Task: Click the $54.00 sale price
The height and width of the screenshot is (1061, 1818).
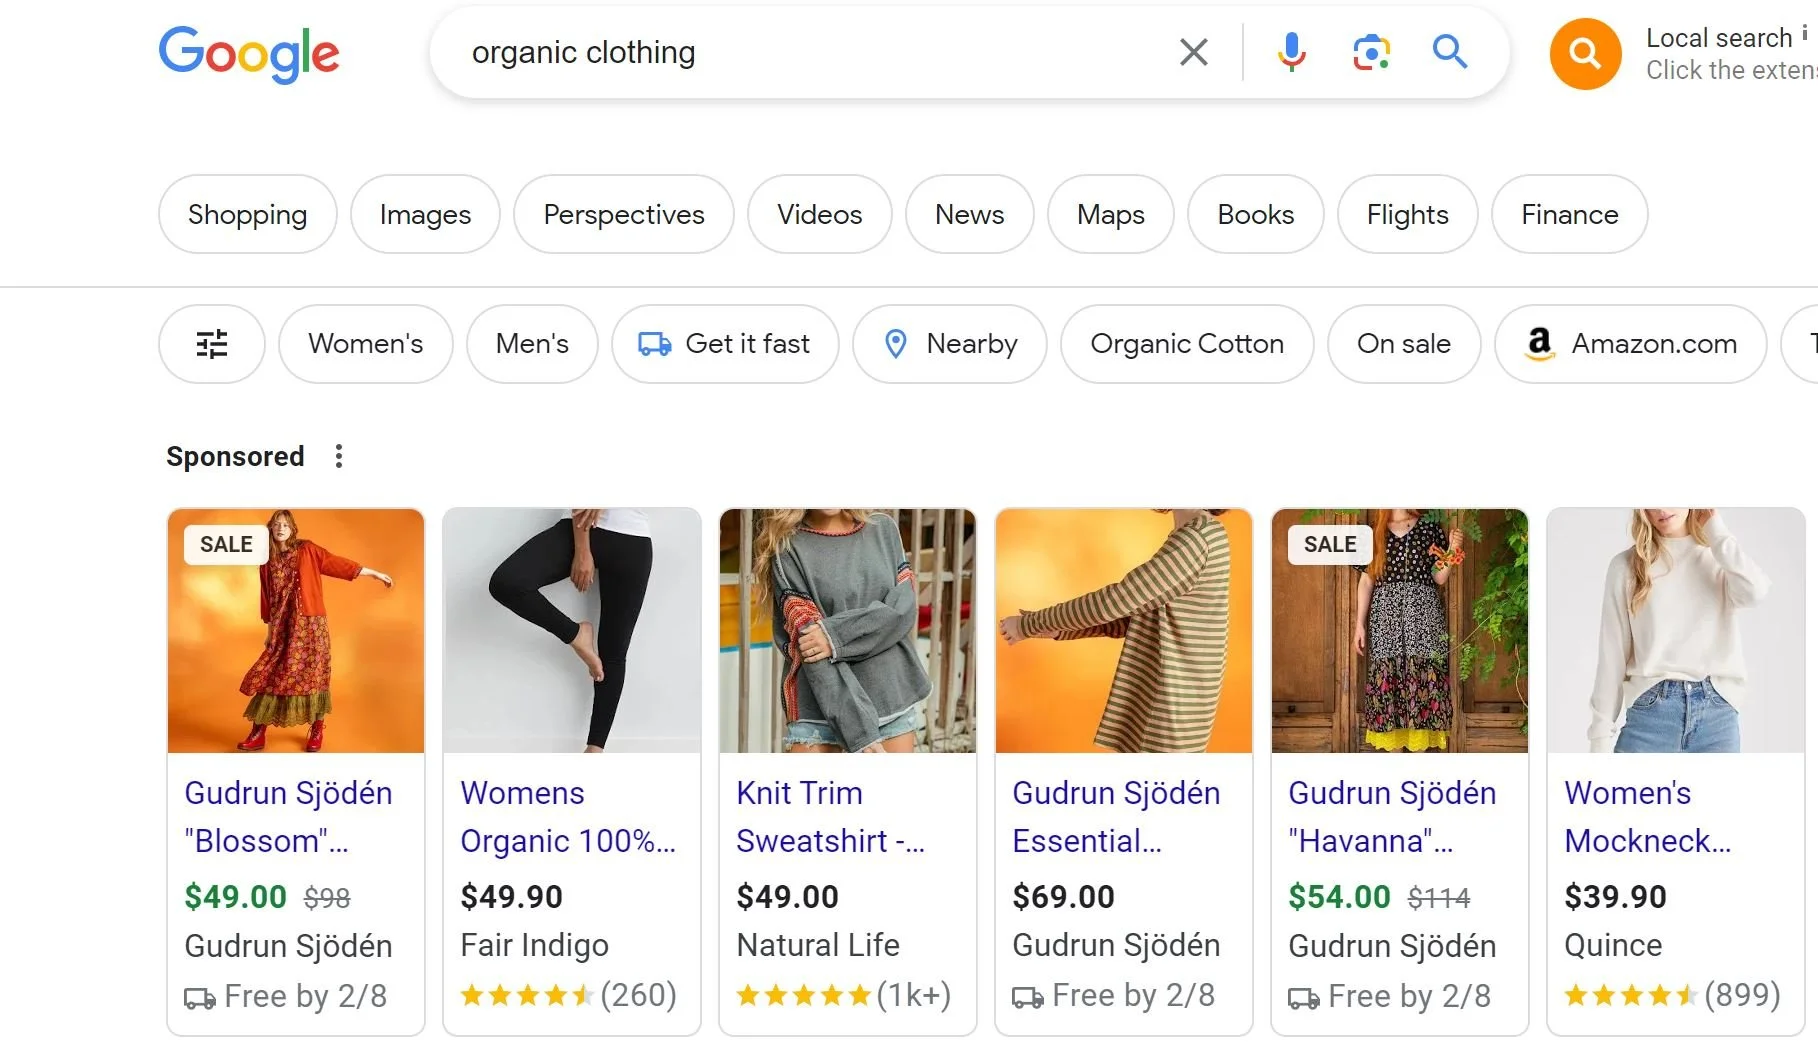Action: click(x=1339, y=897)
